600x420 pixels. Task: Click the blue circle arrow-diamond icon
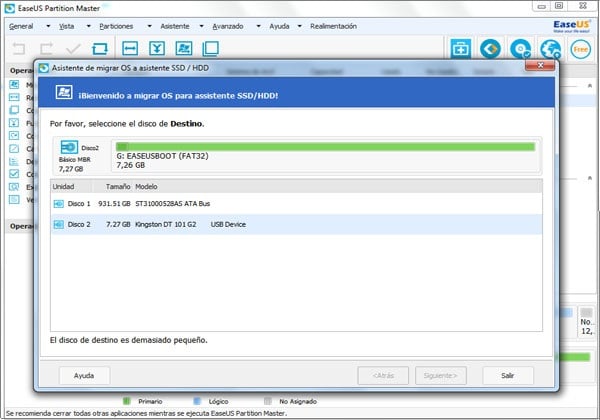(490, 49)
